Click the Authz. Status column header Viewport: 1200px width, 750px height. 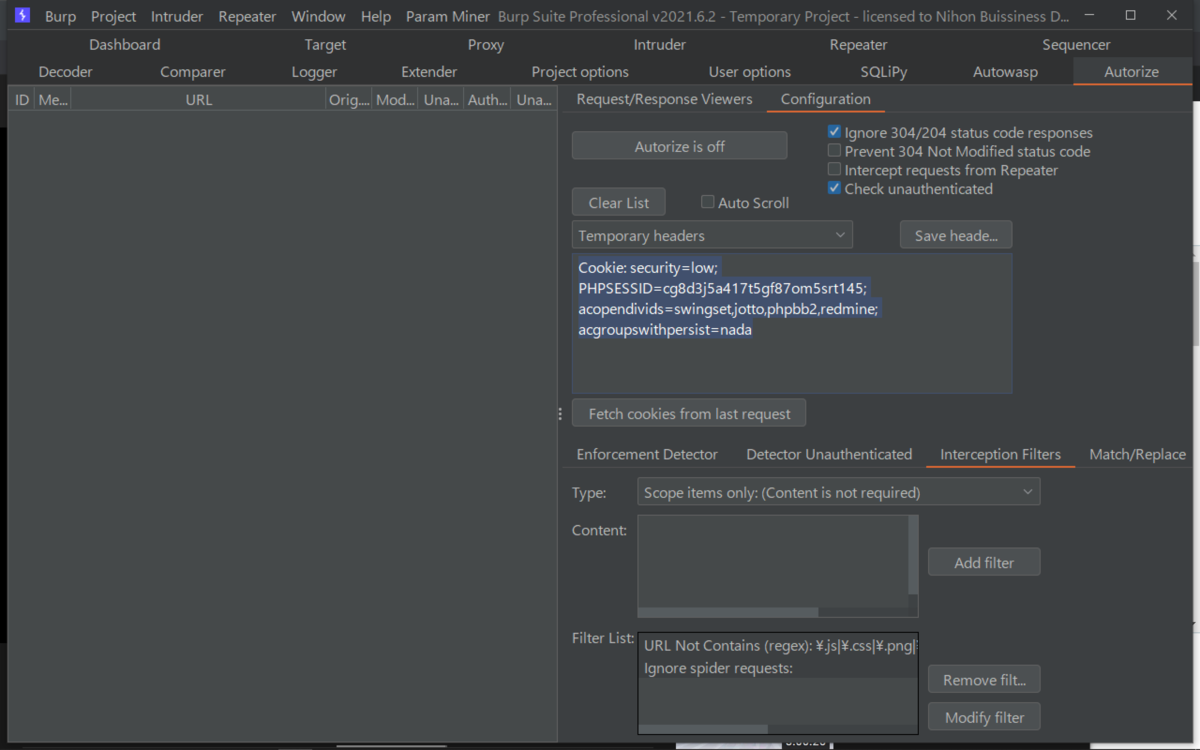pos(487,99)
